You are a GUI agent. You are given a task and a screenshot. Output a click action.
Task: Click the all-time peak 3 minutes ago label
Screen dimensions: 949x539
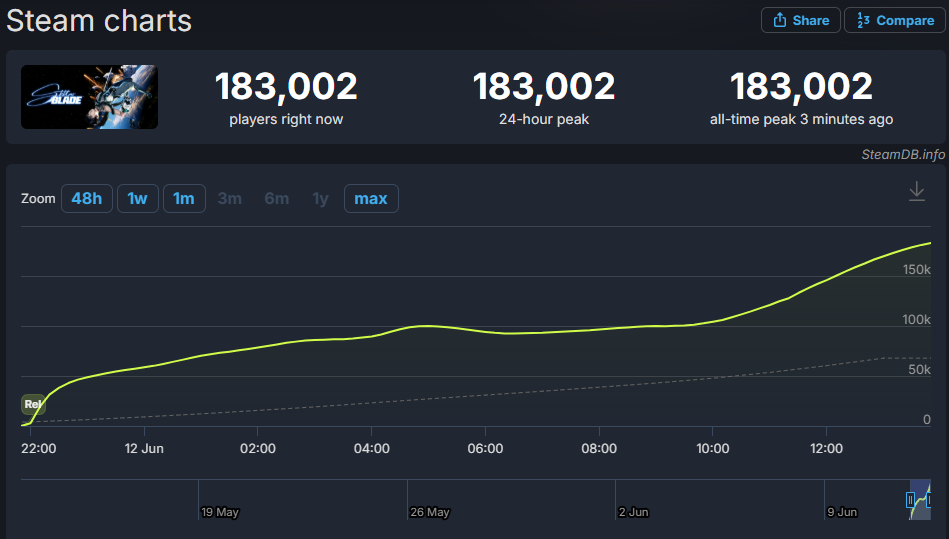click(x=801, y=119)
